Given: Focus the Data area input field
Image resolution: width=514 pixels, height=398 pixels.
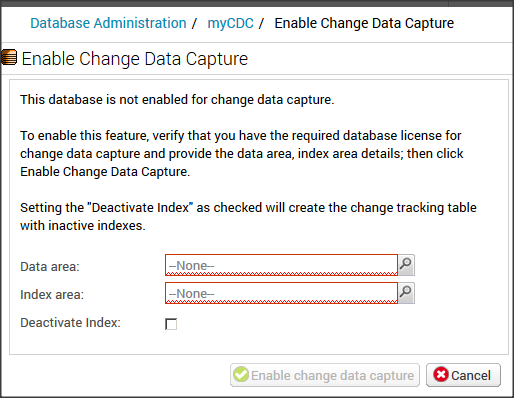Looking at the screenshot, I should 281,265.
